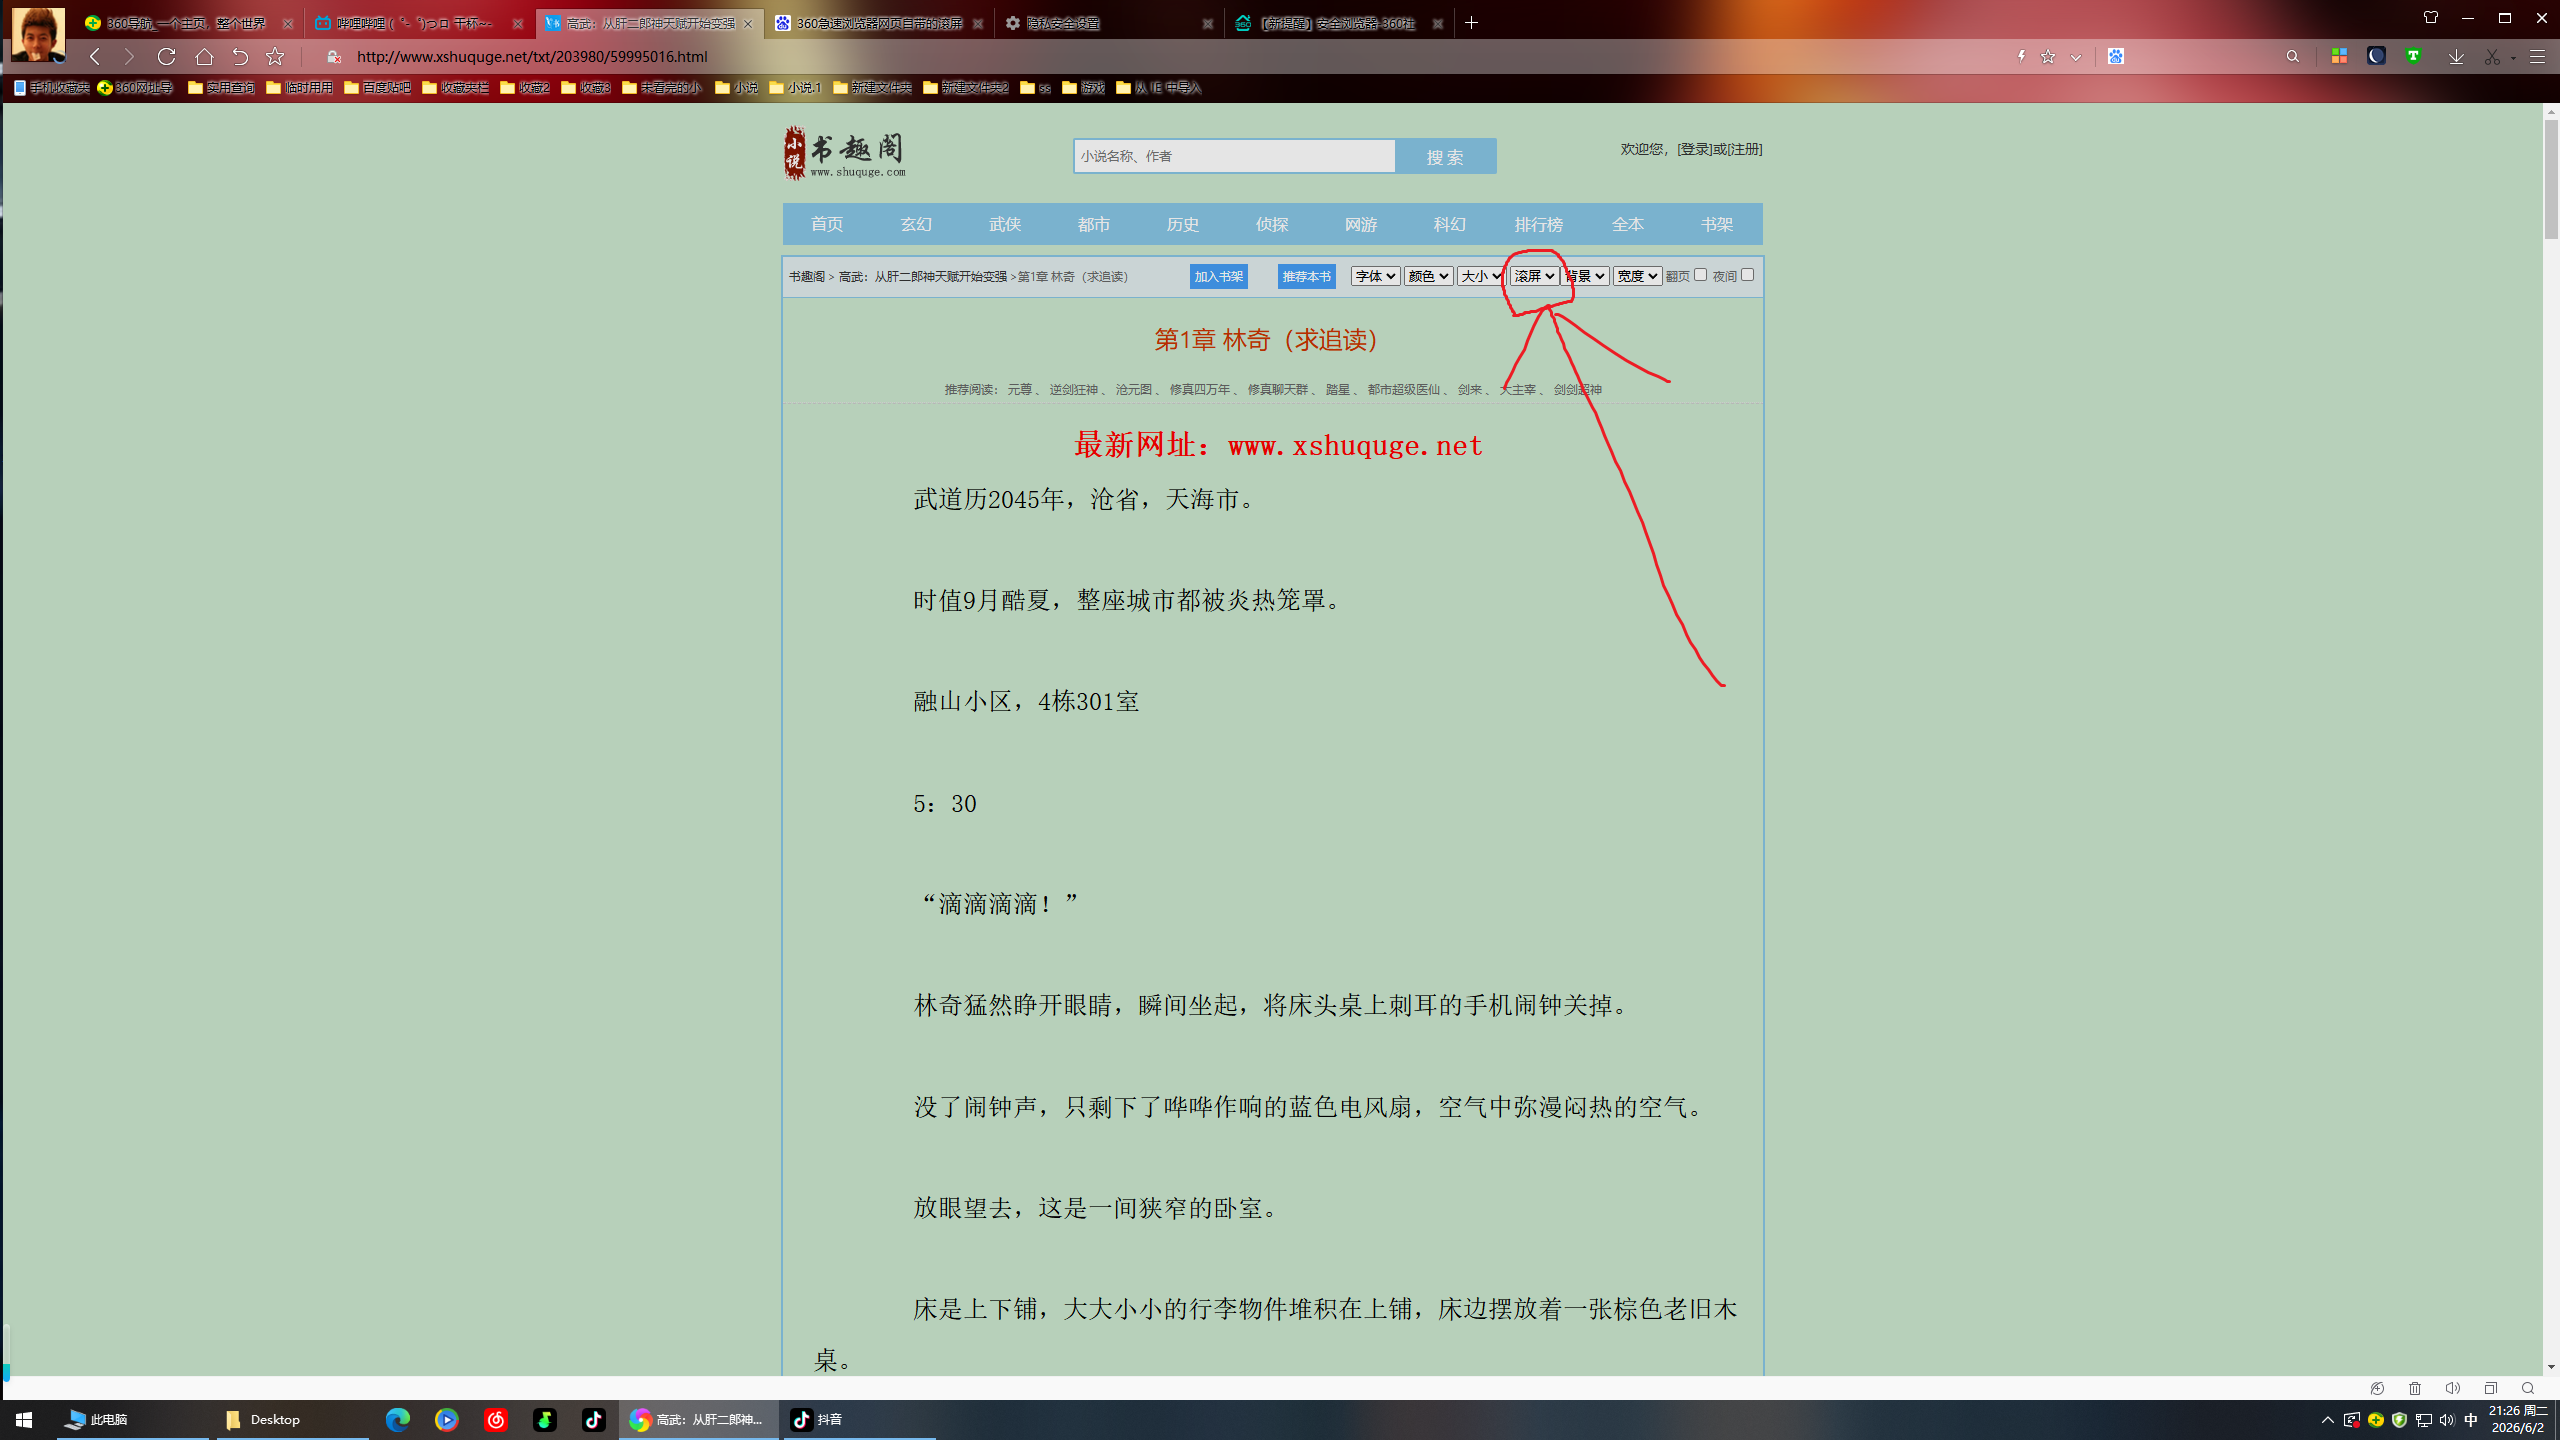Click the scissors screenshot tool icon
Viewport: 2560px width, 1440px height.
coord(2492,57)
